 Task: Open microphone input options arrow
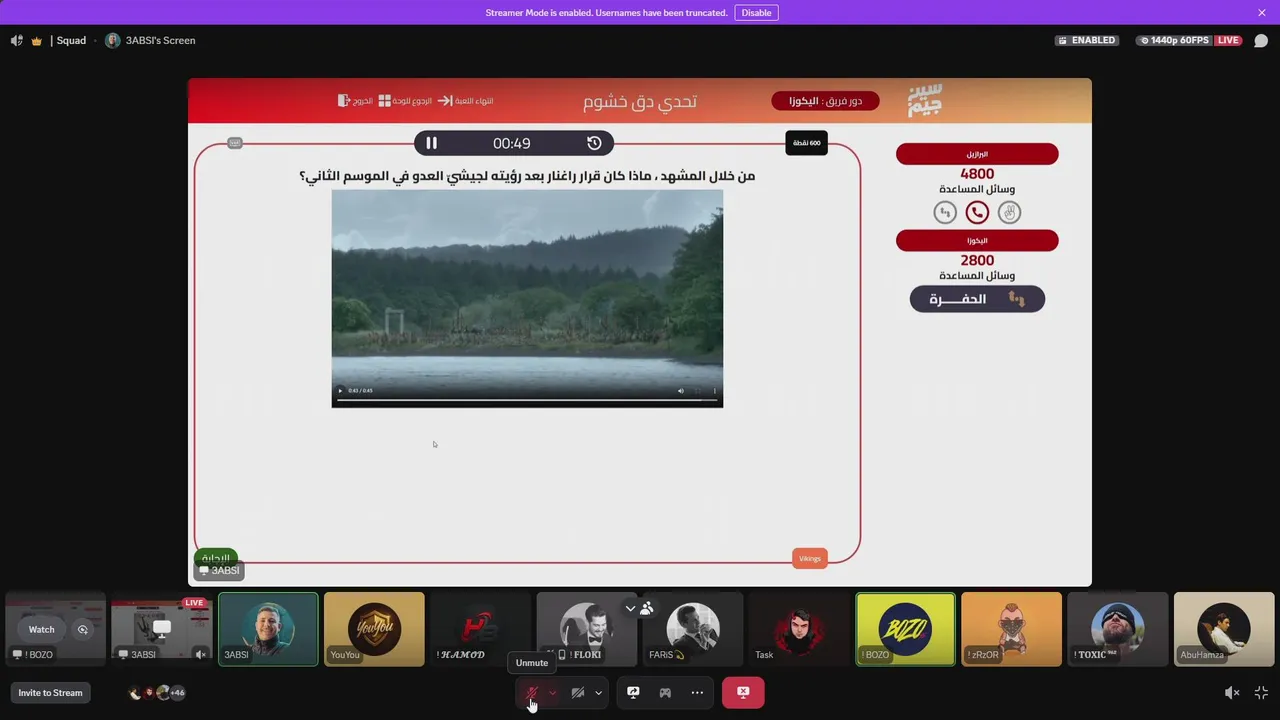pos(552,693)
